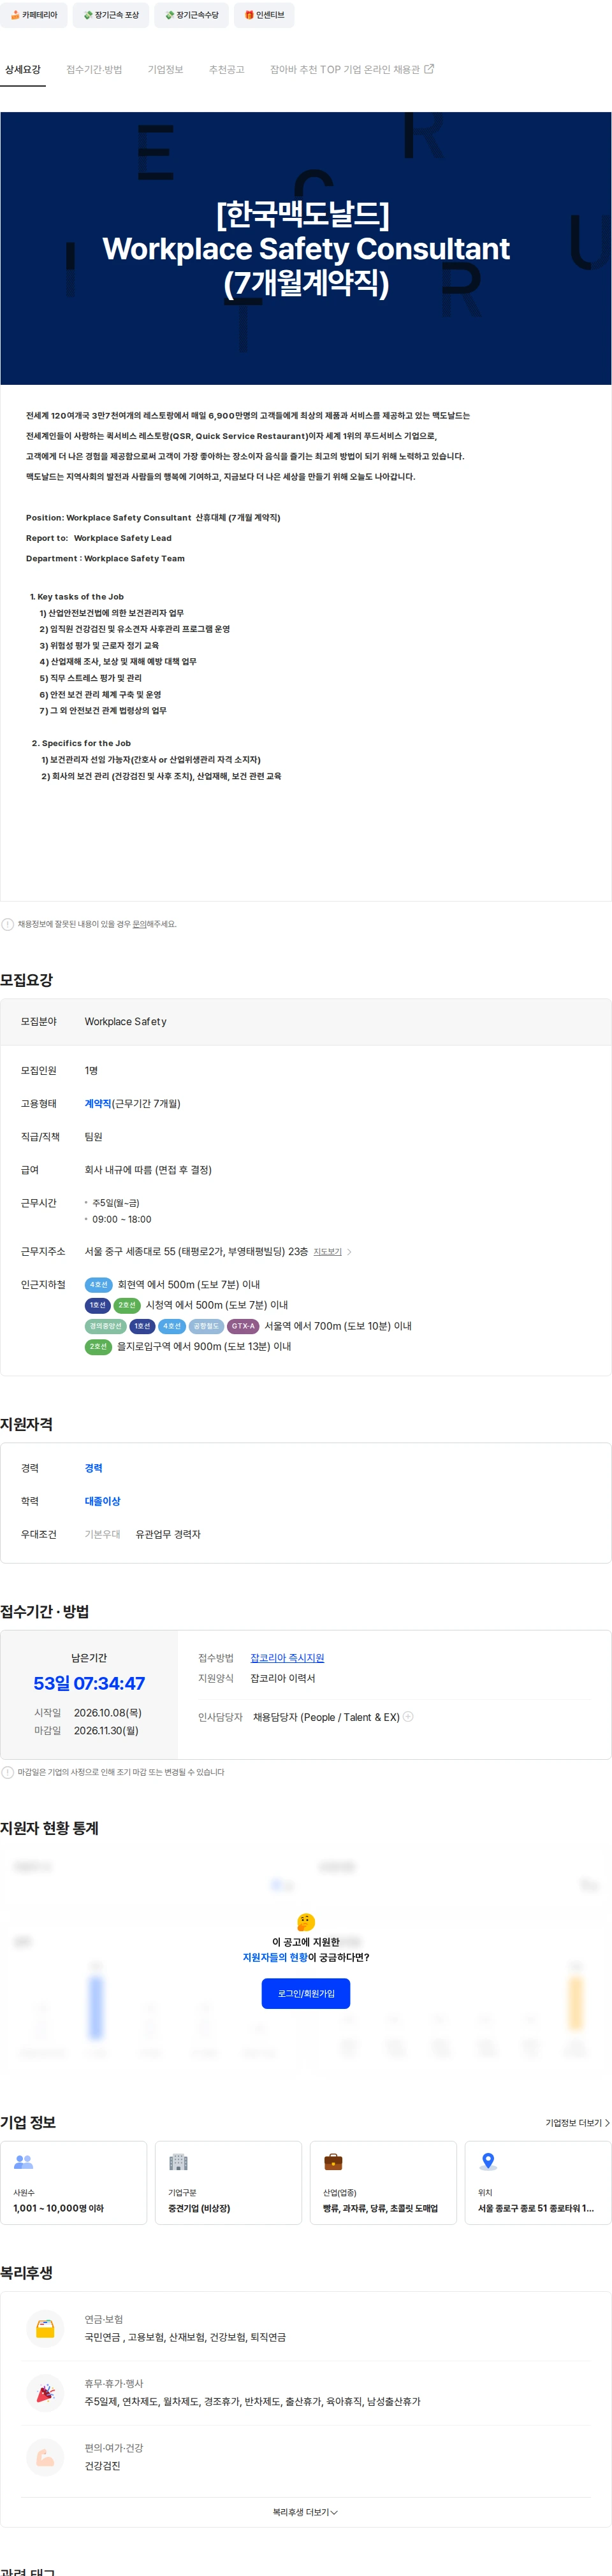
Task: Click the 산업(업종) briefcase icon
Action: point(333,2161)
